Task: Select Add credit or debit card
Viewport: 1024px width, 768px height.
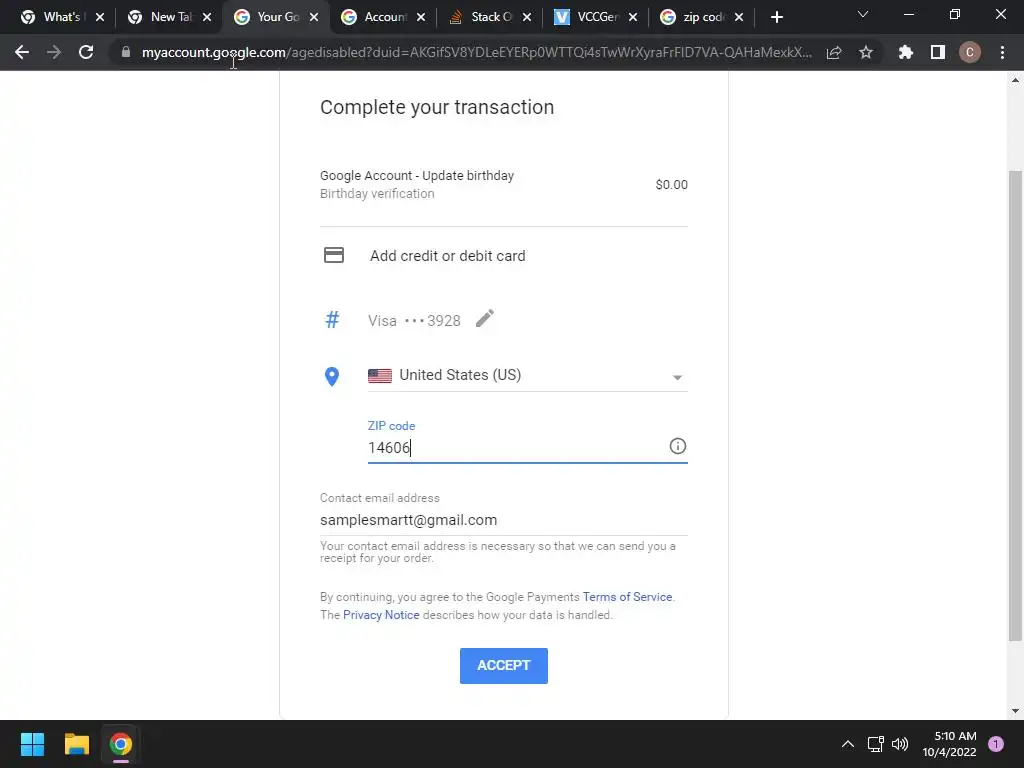Action: tap(447, 256)
